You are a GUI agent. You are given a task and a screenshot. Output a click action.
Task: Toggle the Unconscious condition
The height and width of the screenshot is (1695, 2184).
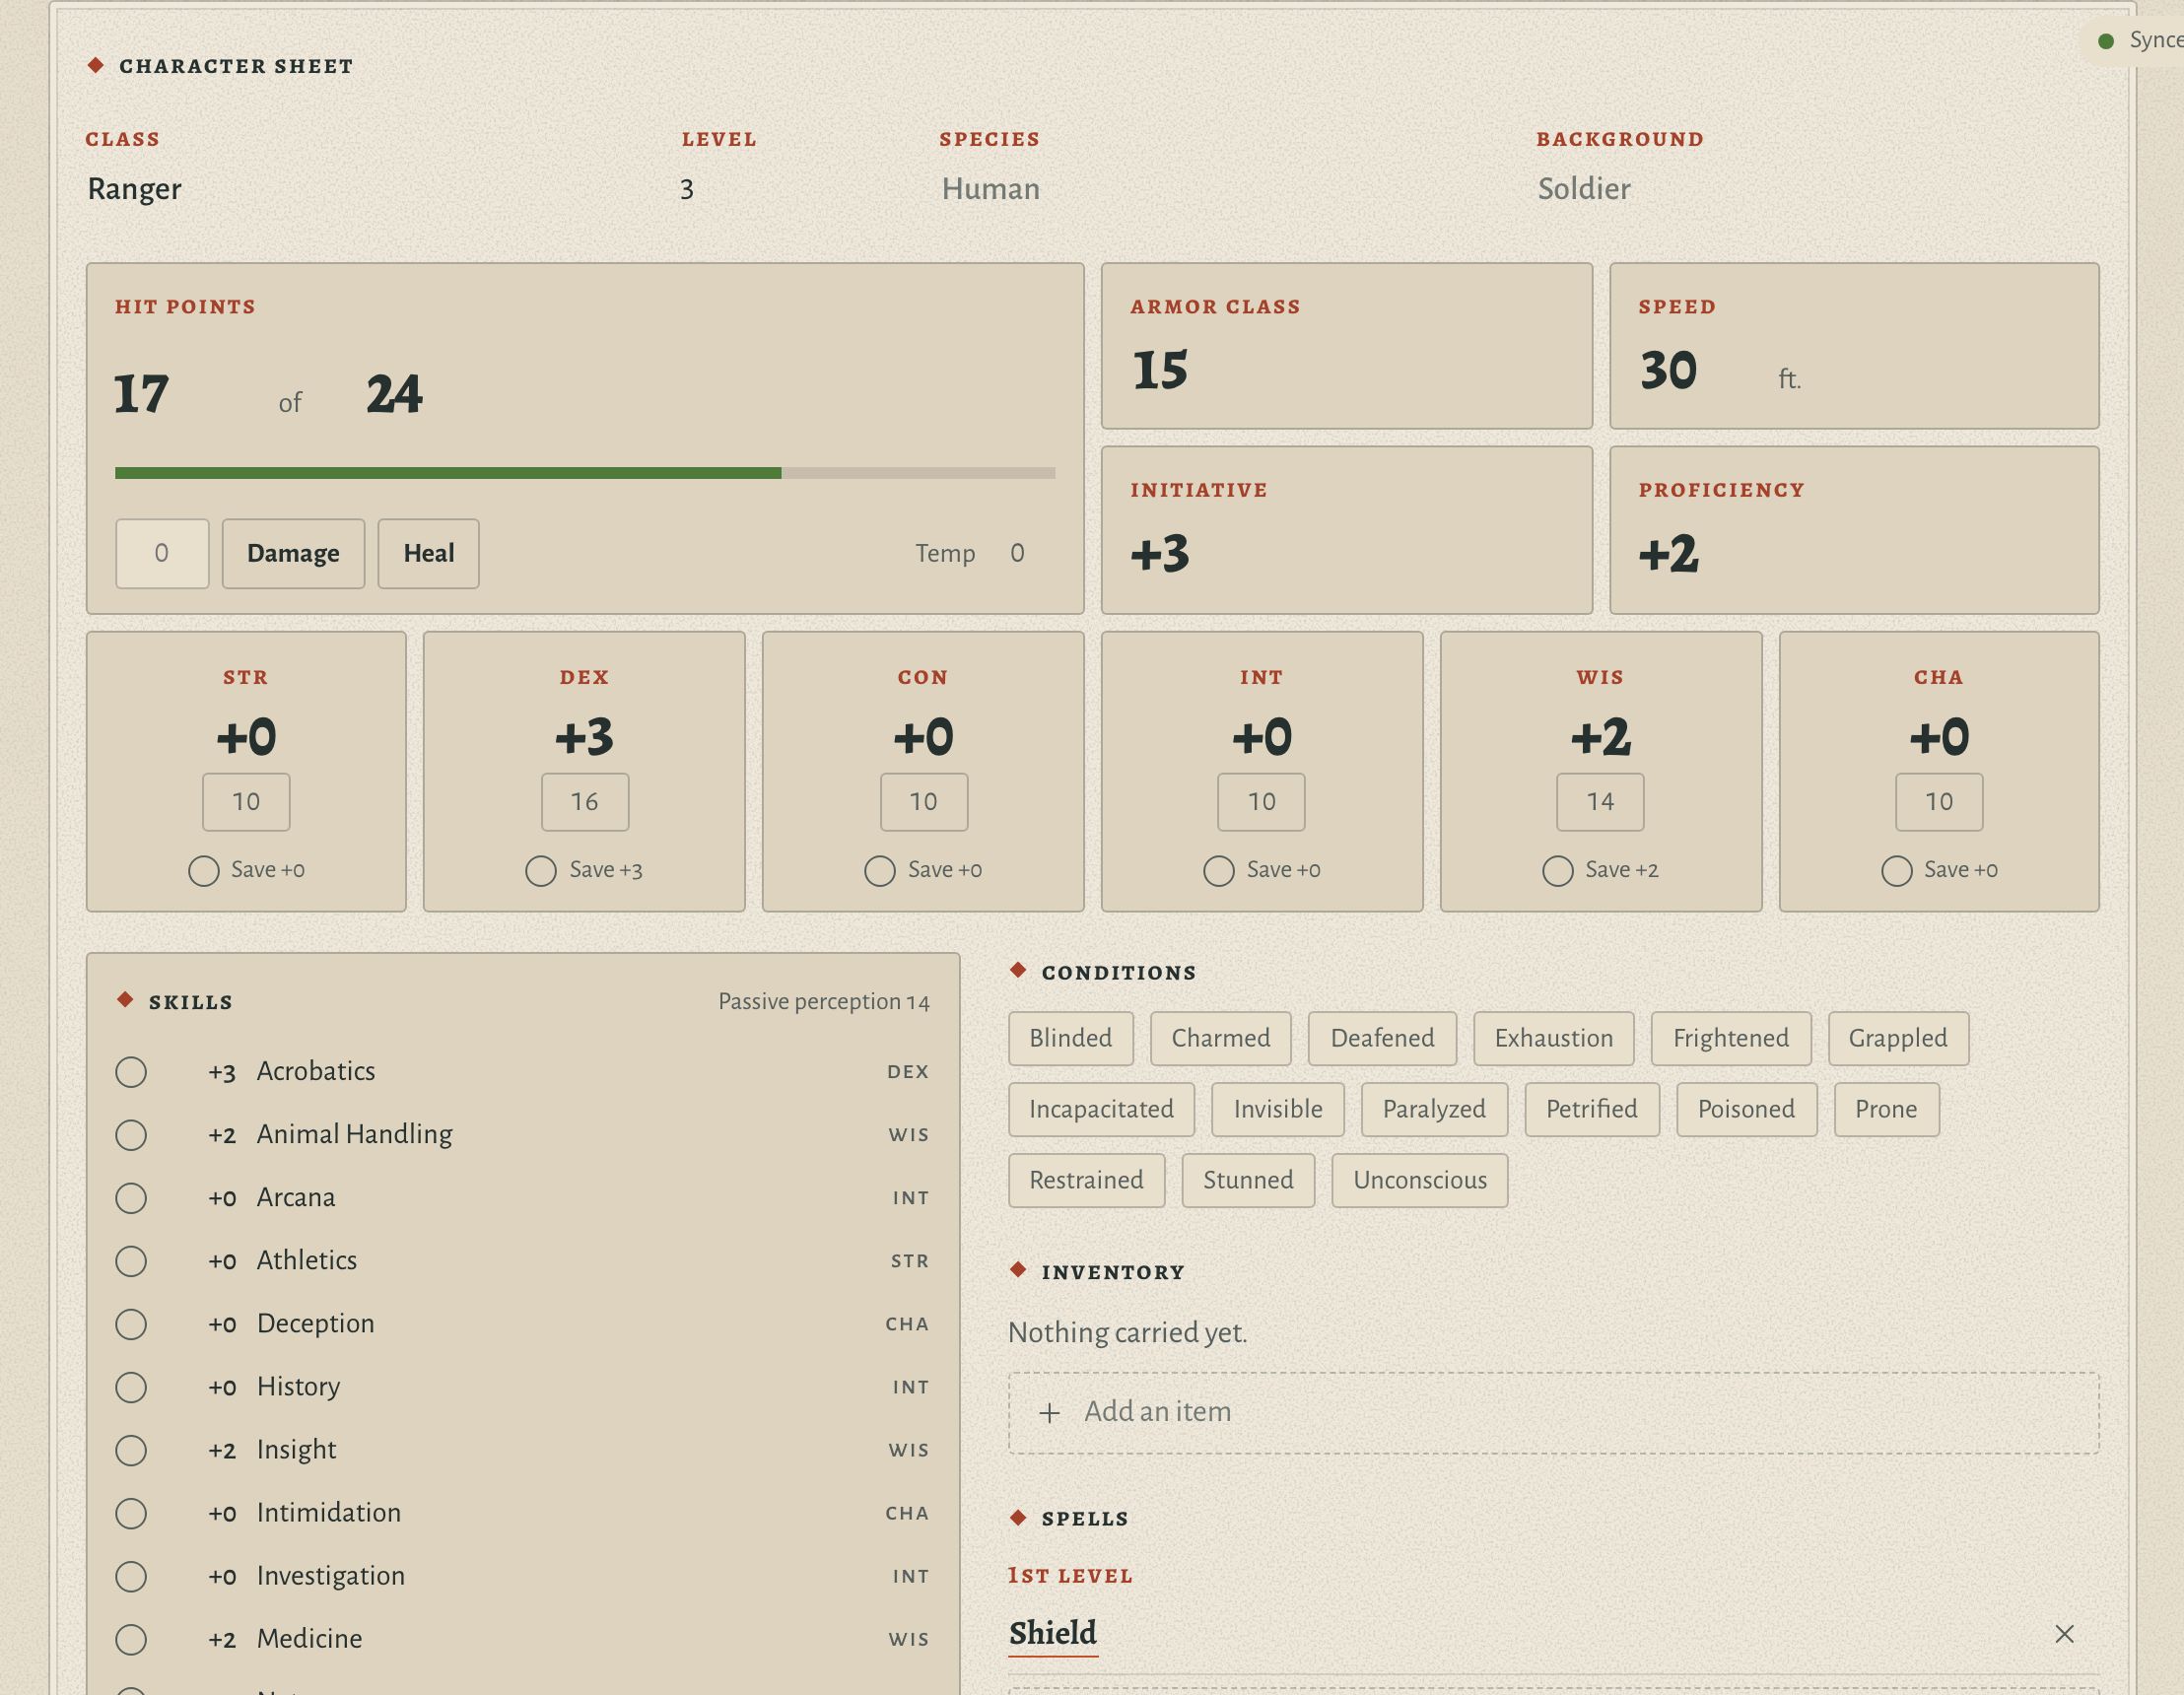tap(1419, 1180)
